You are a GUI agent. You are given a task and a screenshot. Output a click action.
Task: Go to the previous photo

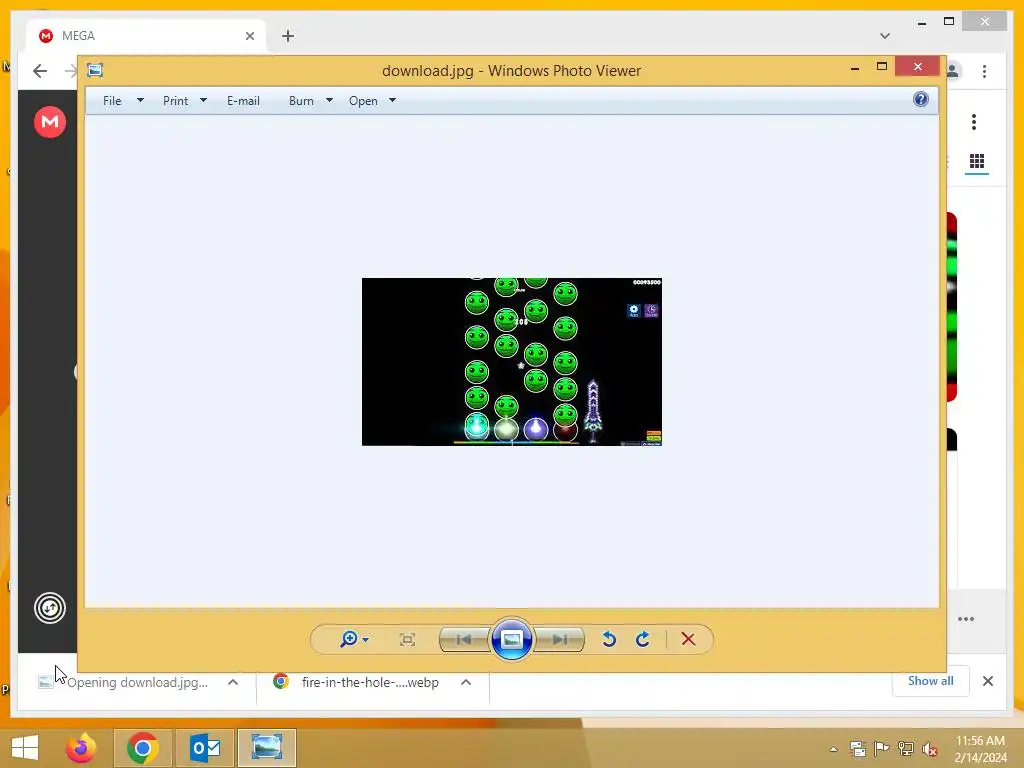[x=464, y=639]
